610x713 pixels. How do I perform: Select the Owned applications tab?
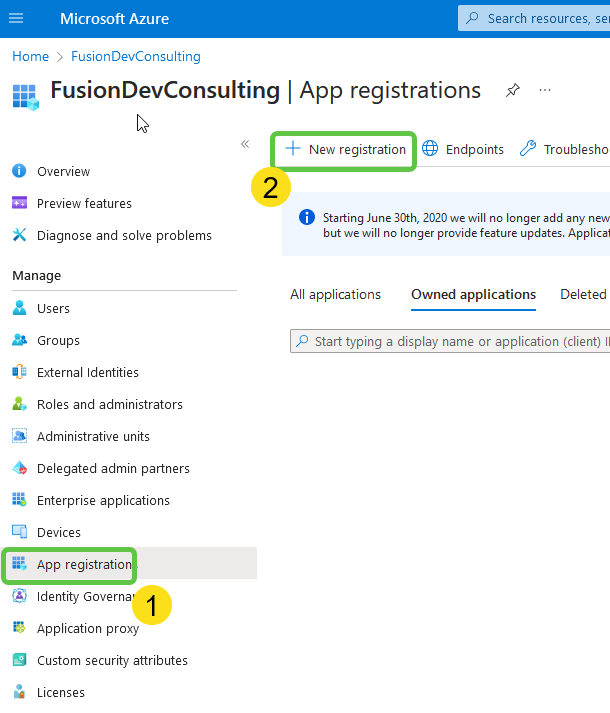point(473,294)
